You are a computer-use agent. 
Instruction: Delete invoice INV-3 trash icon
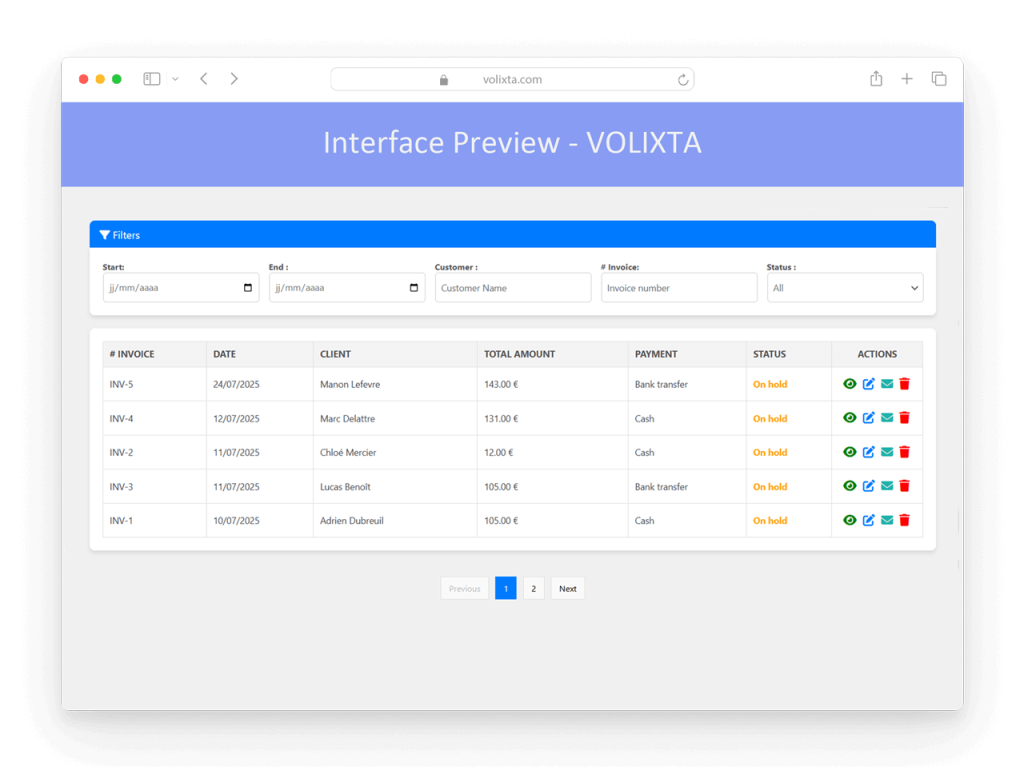[x=904, y=486]
